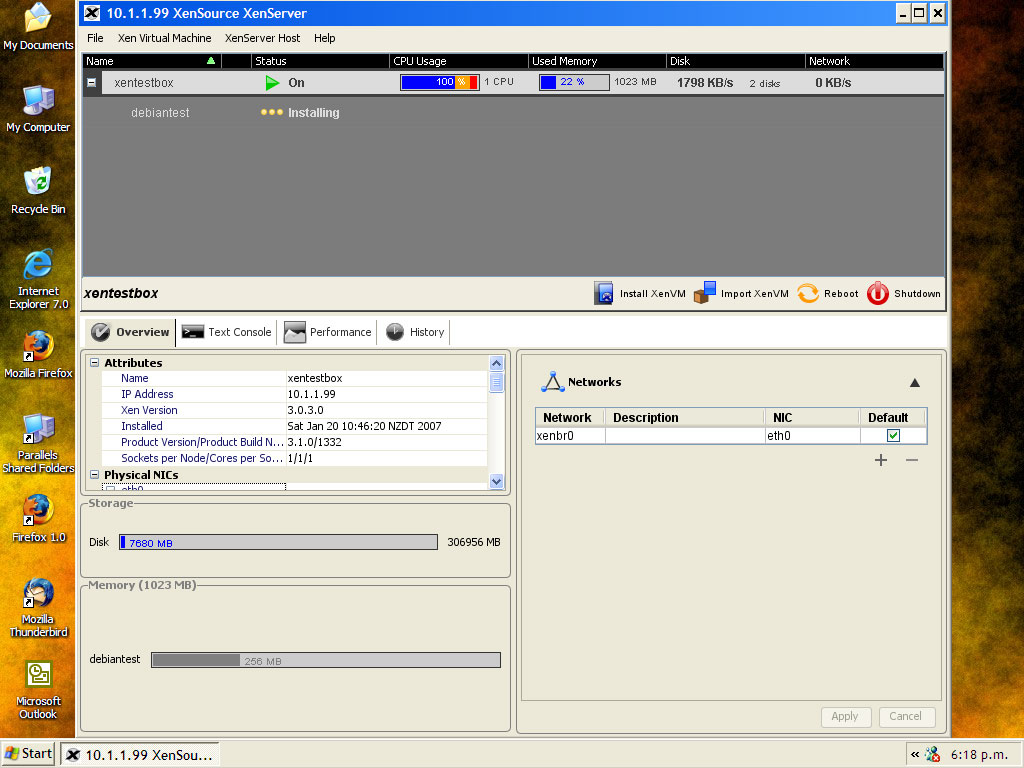Viewport: 1024px width, 768px height.
Task: Click the orange Reboot arrows icon
Action: point(808,293)
